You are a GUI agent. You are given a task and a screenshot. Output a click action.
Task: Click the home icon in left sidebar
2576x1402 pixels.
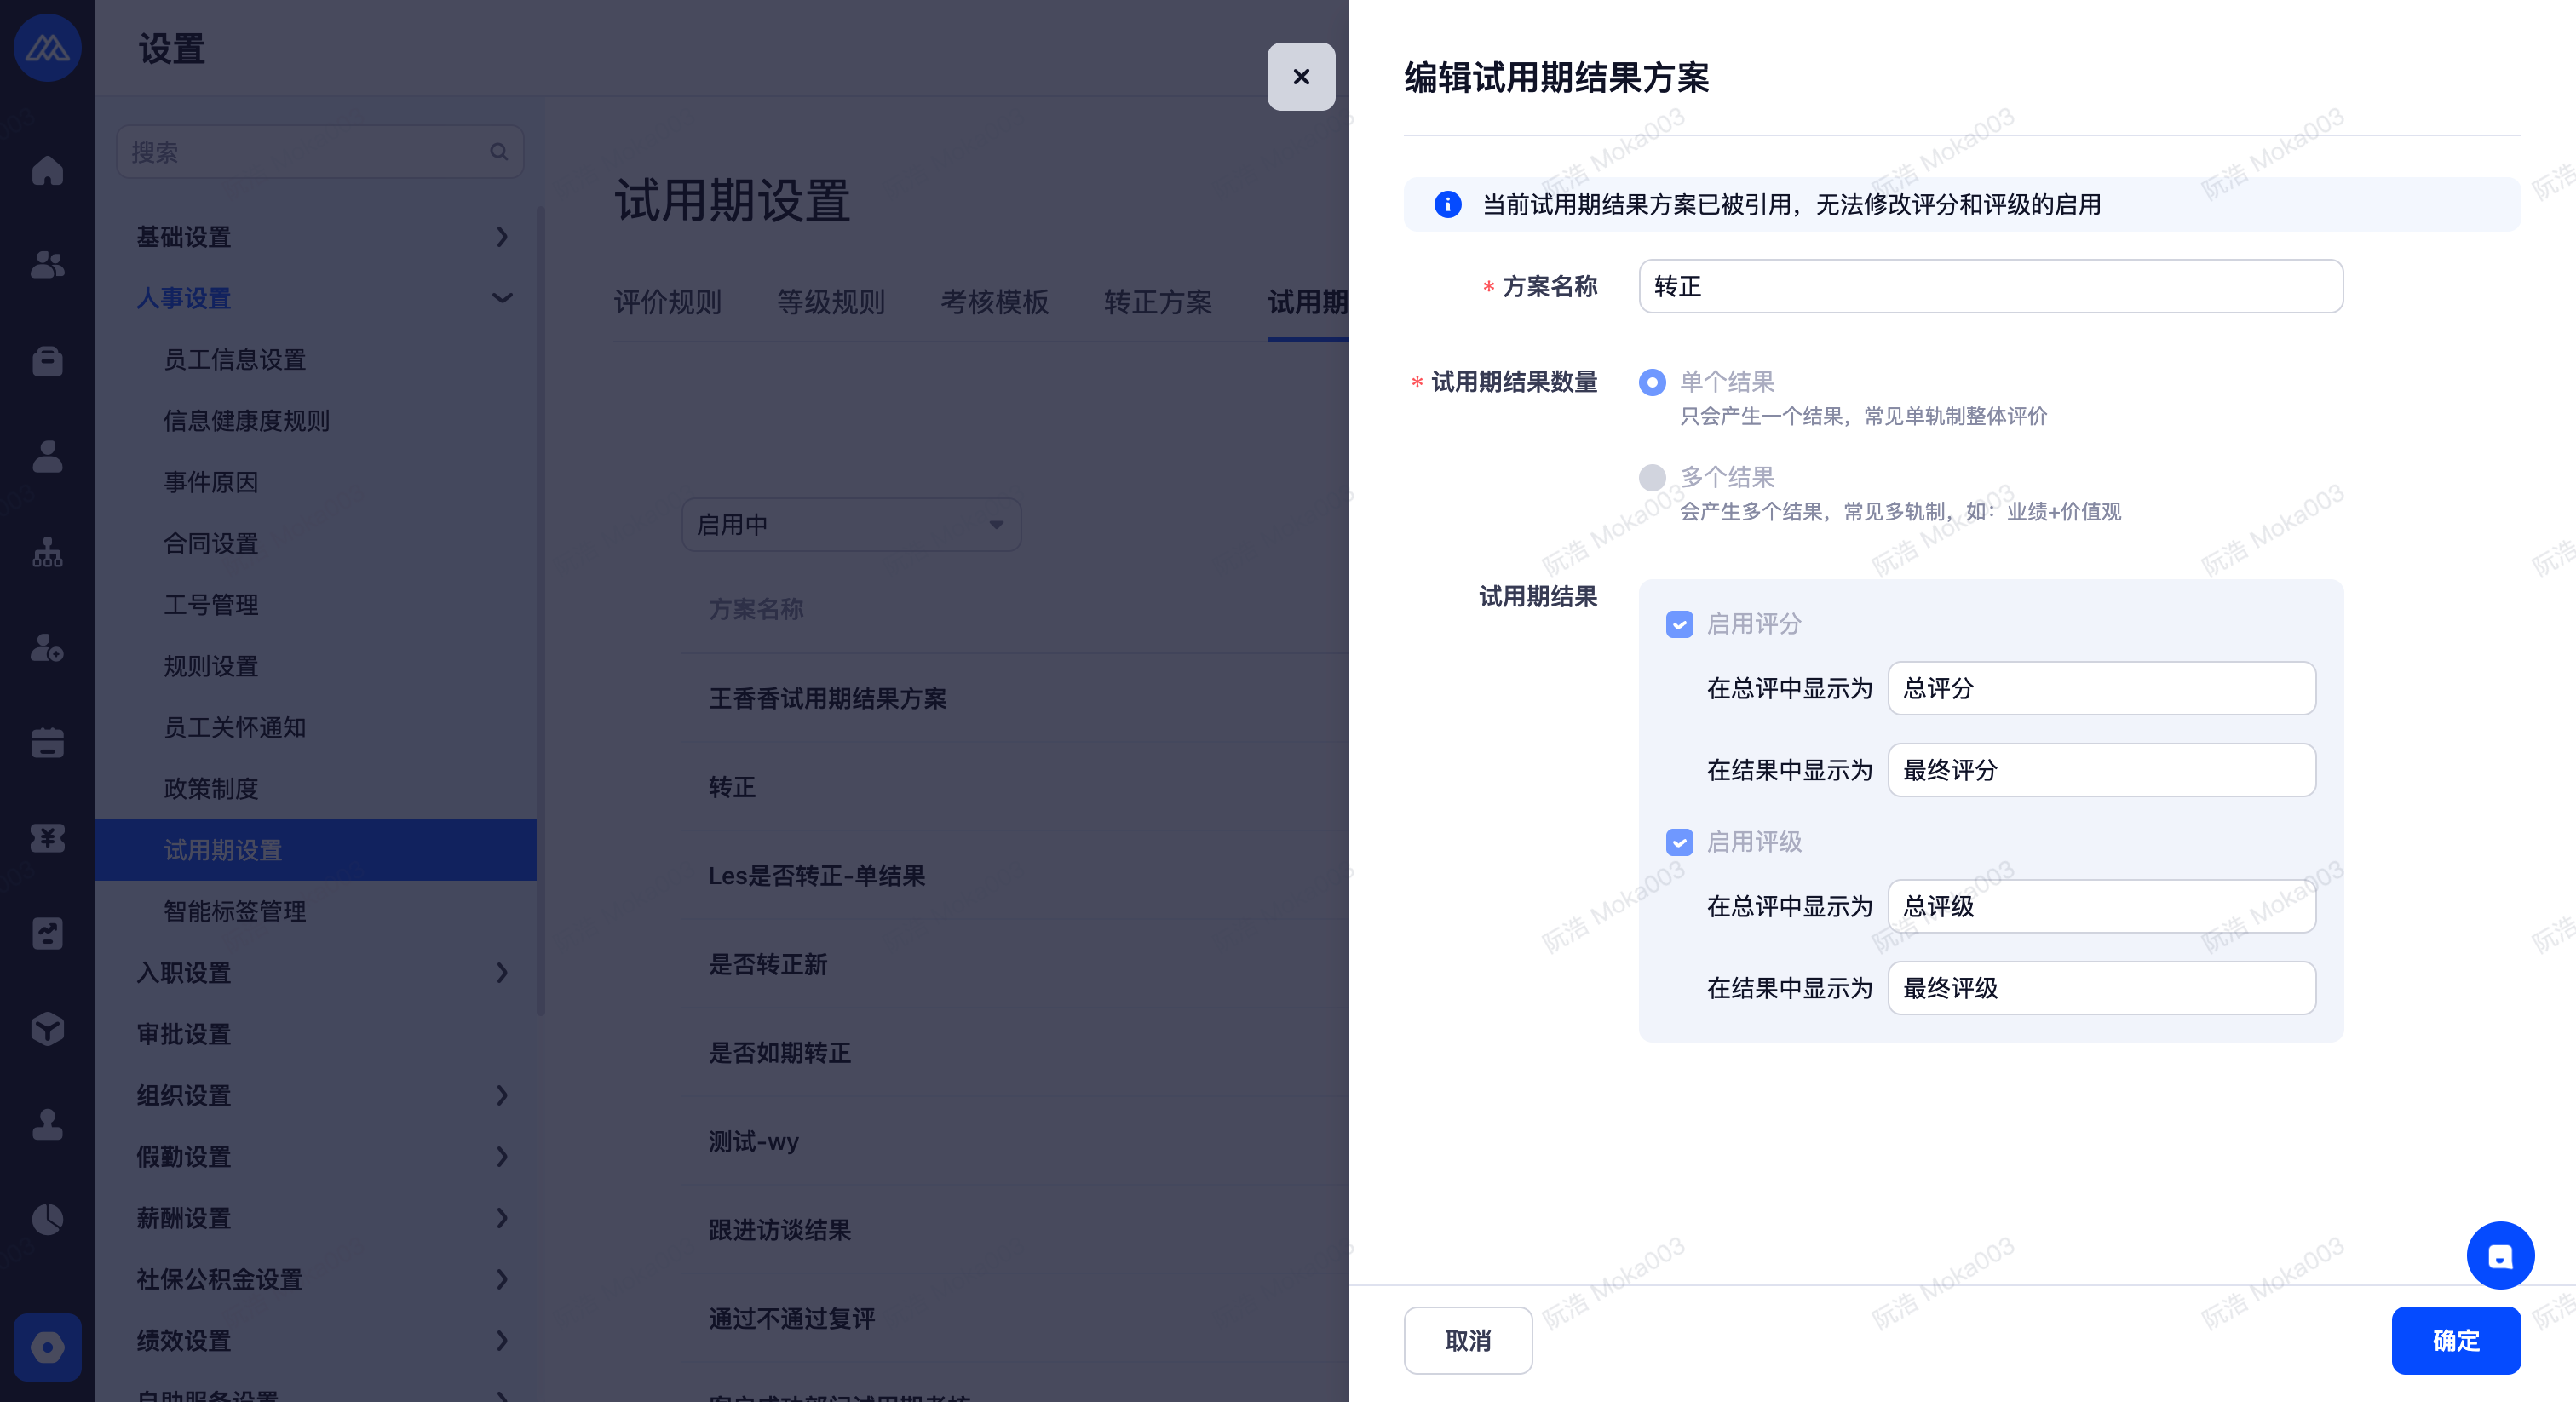47,170
